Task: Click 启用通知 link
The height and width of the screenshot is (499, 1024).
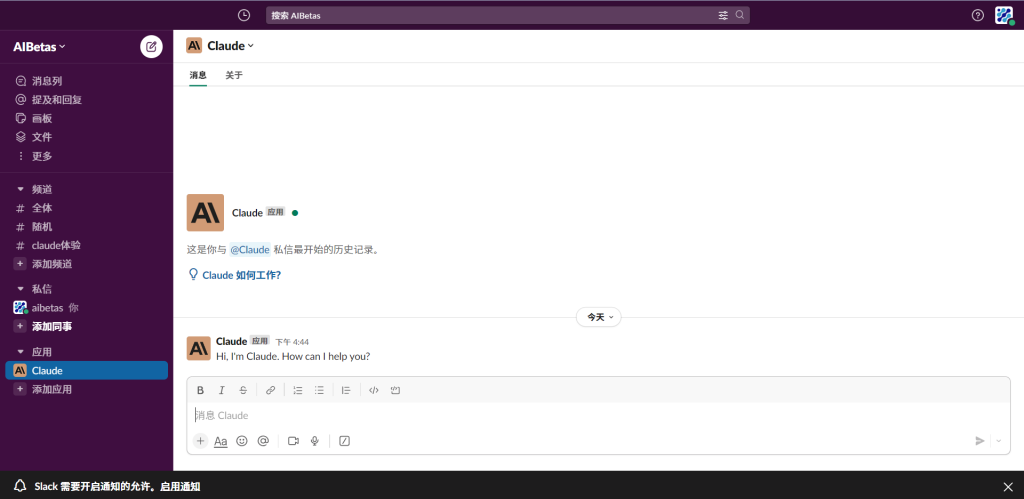Action: pyautogui.click(x=180, y=486)
